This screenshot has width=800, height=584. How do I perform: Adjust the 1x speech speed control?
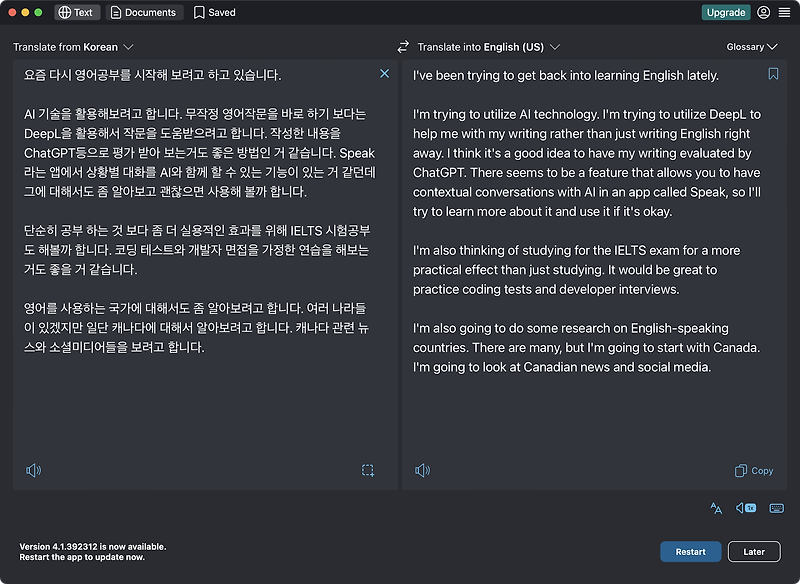[x=746, y=508]
